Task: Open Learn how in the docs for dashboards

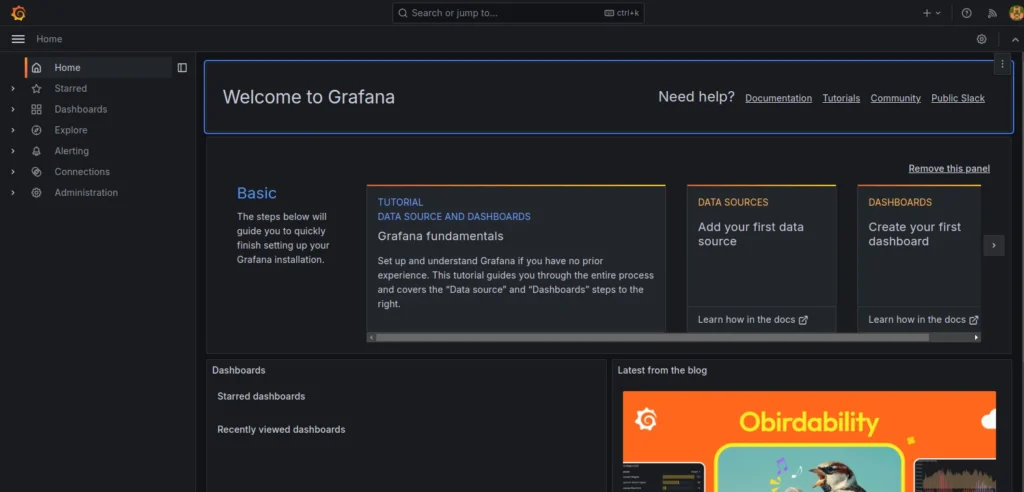Action: [x=923, y=320]
